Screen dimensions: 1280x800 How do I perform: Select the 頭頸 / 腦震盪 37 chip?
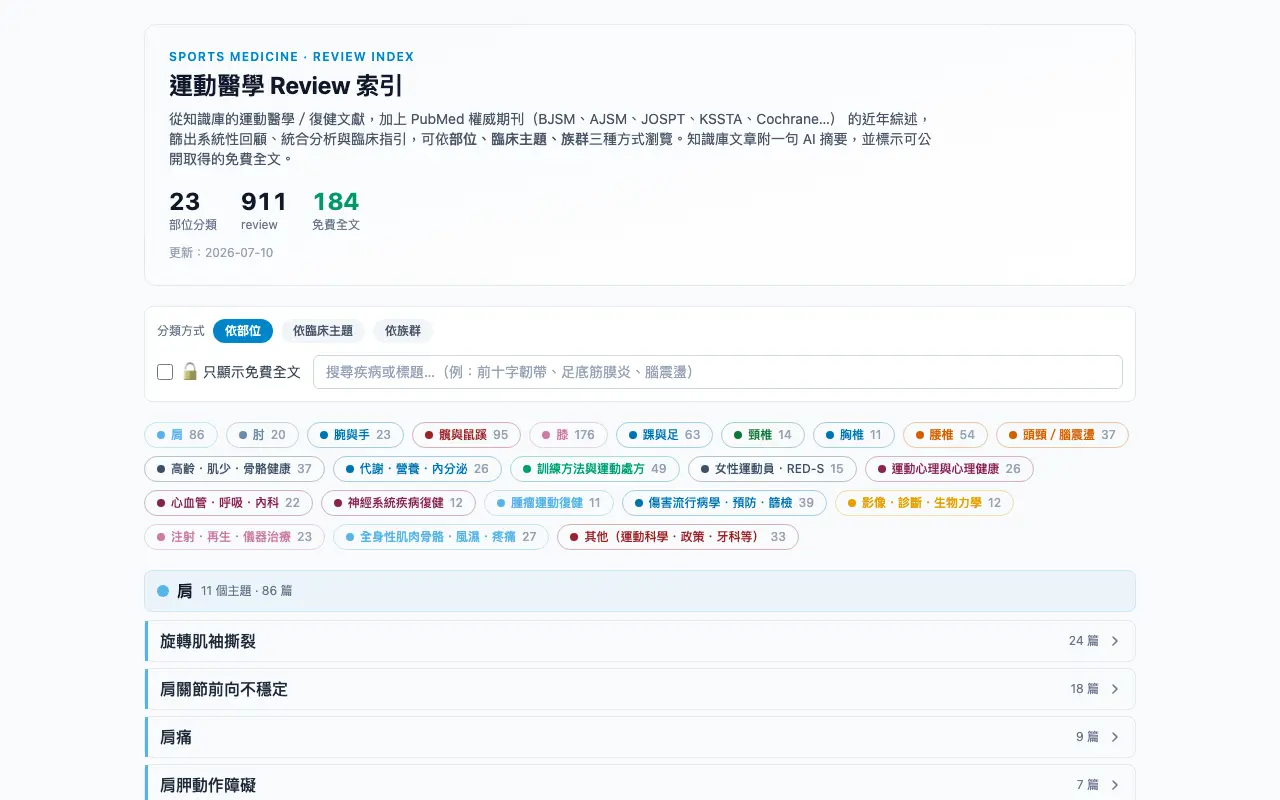click(x=1062, y=435)
